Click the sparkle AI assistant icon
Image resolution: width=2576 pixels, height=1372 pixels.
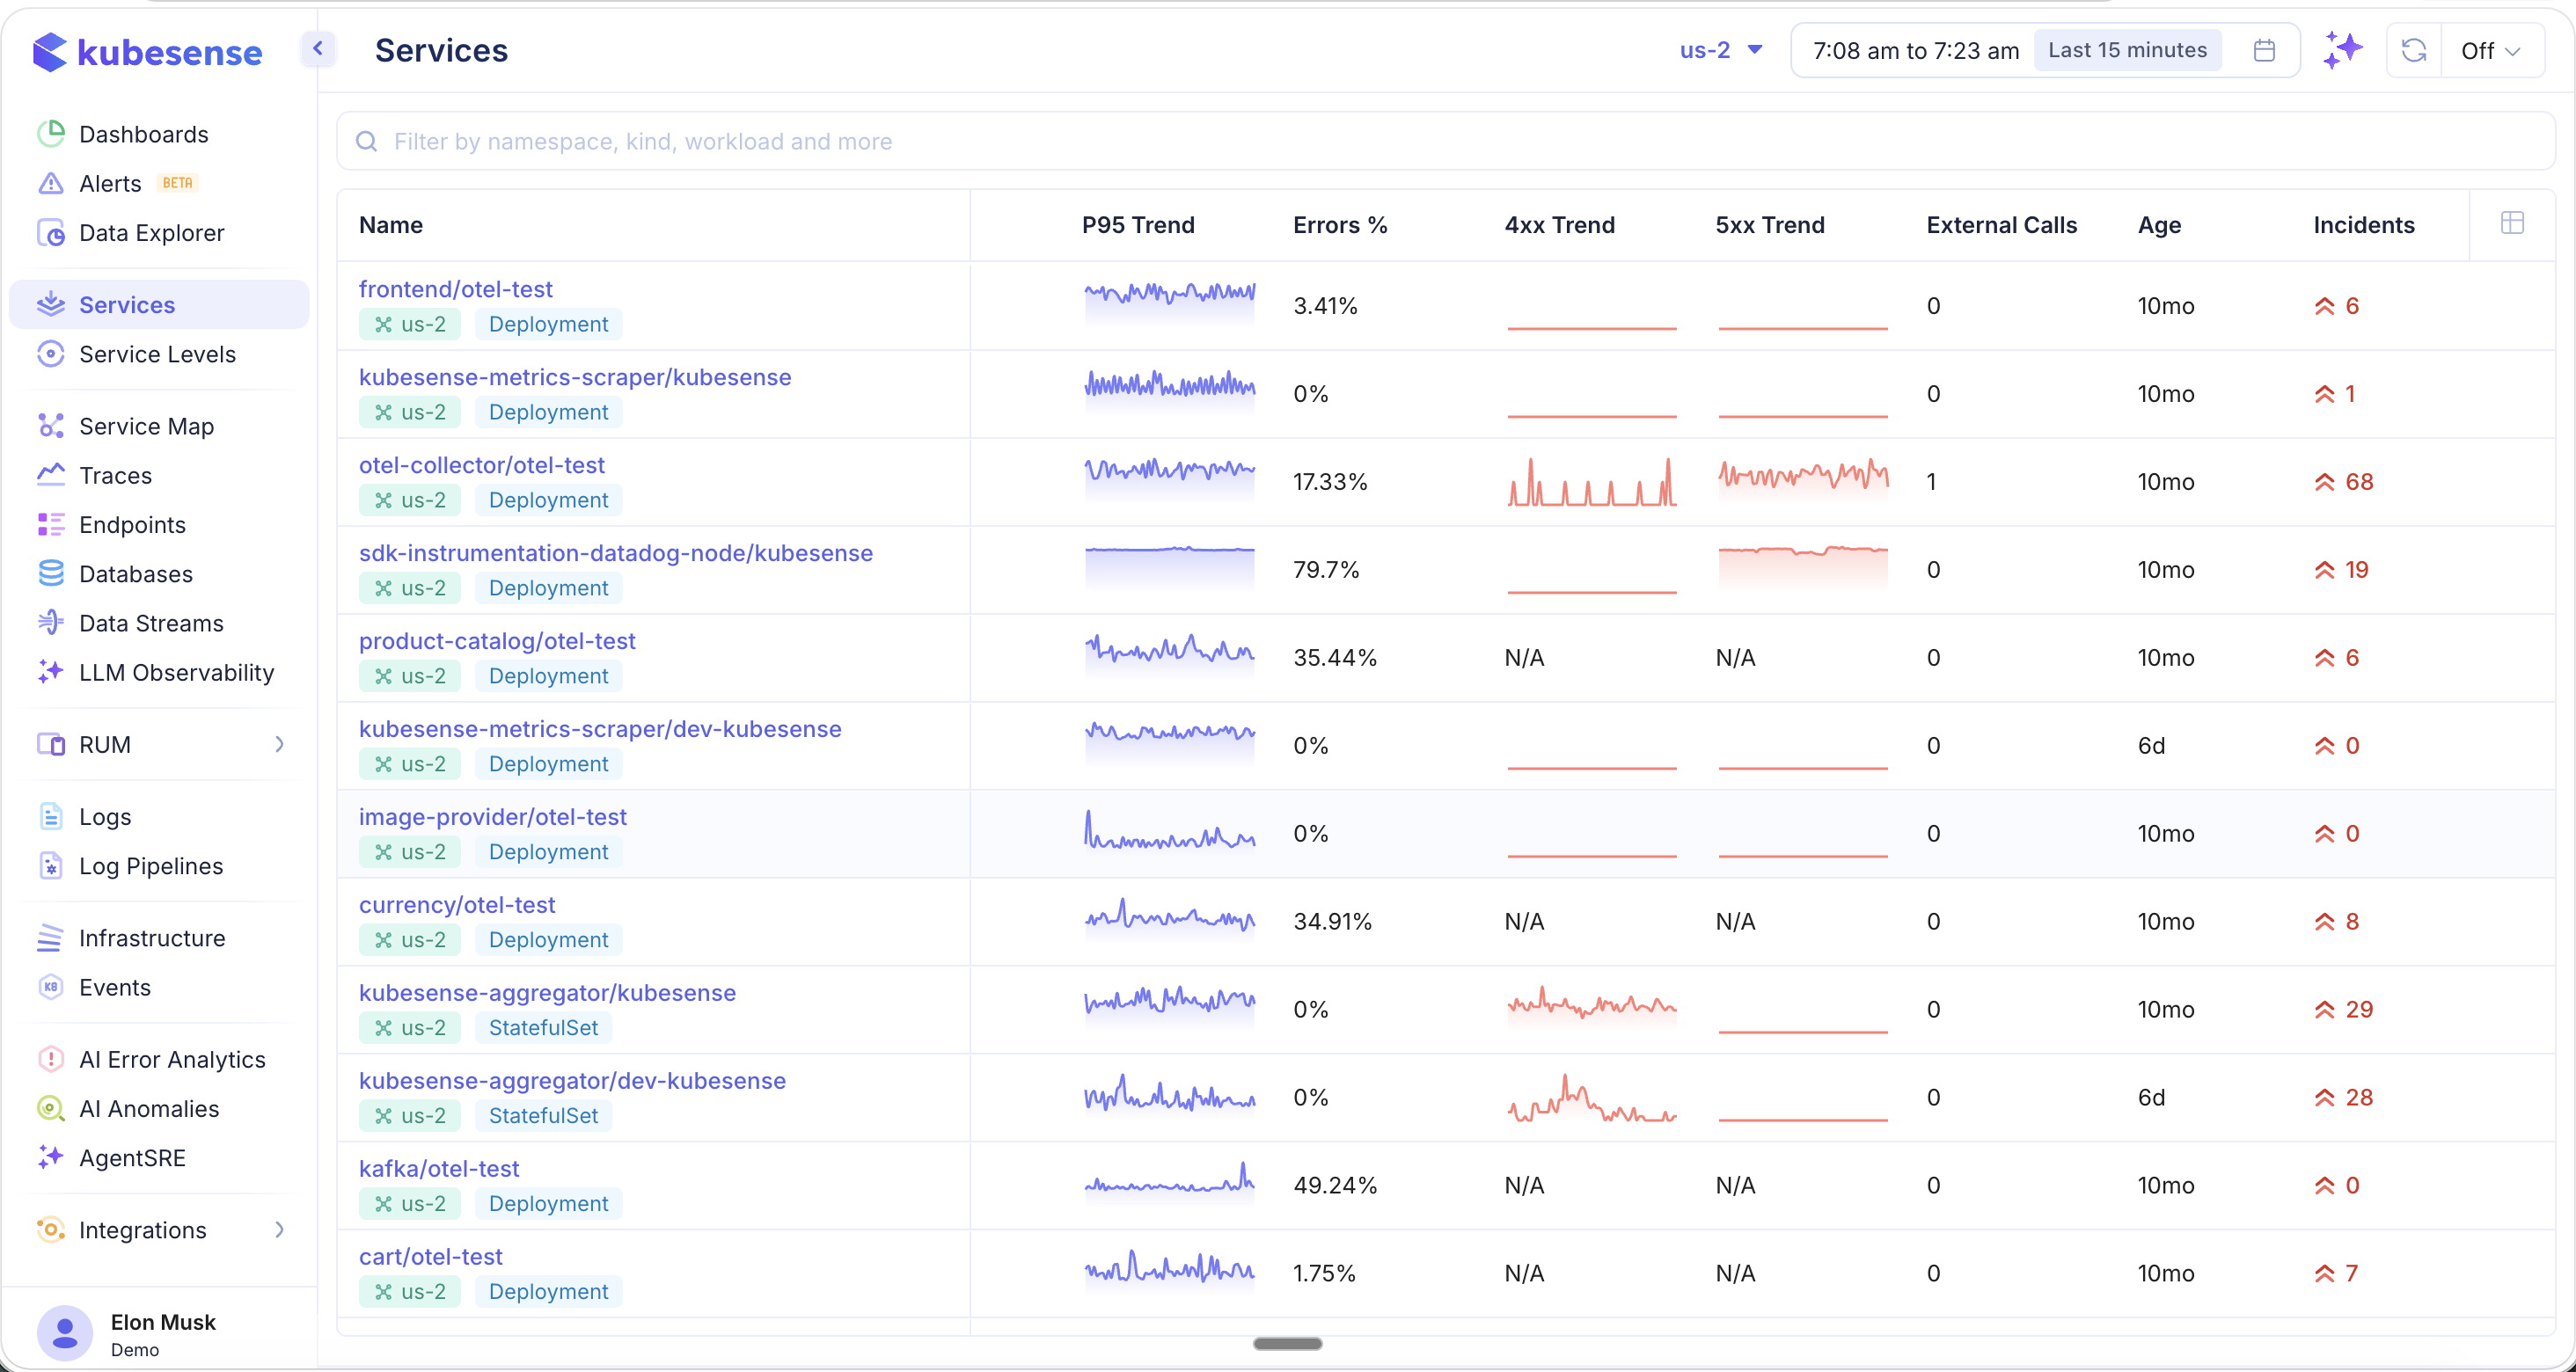[x=2343, y=50]
